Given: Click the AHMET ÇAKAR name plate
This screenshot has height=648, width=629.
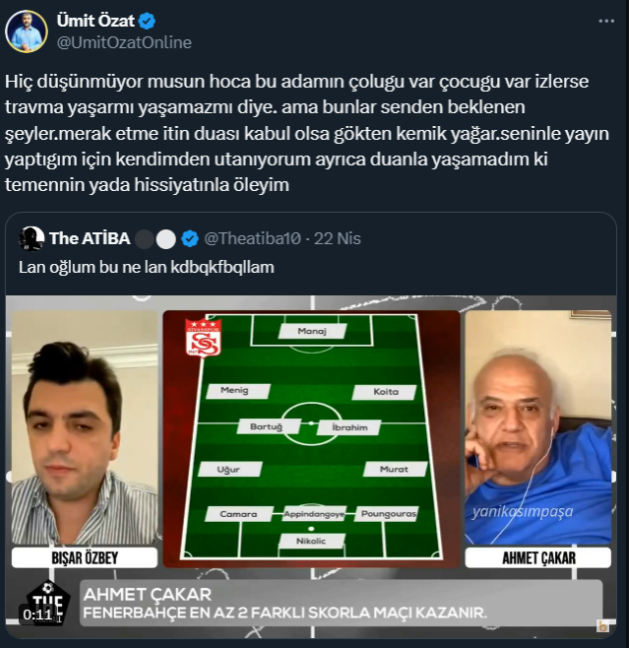Looking at the screenshot, I should click(538, 558).
